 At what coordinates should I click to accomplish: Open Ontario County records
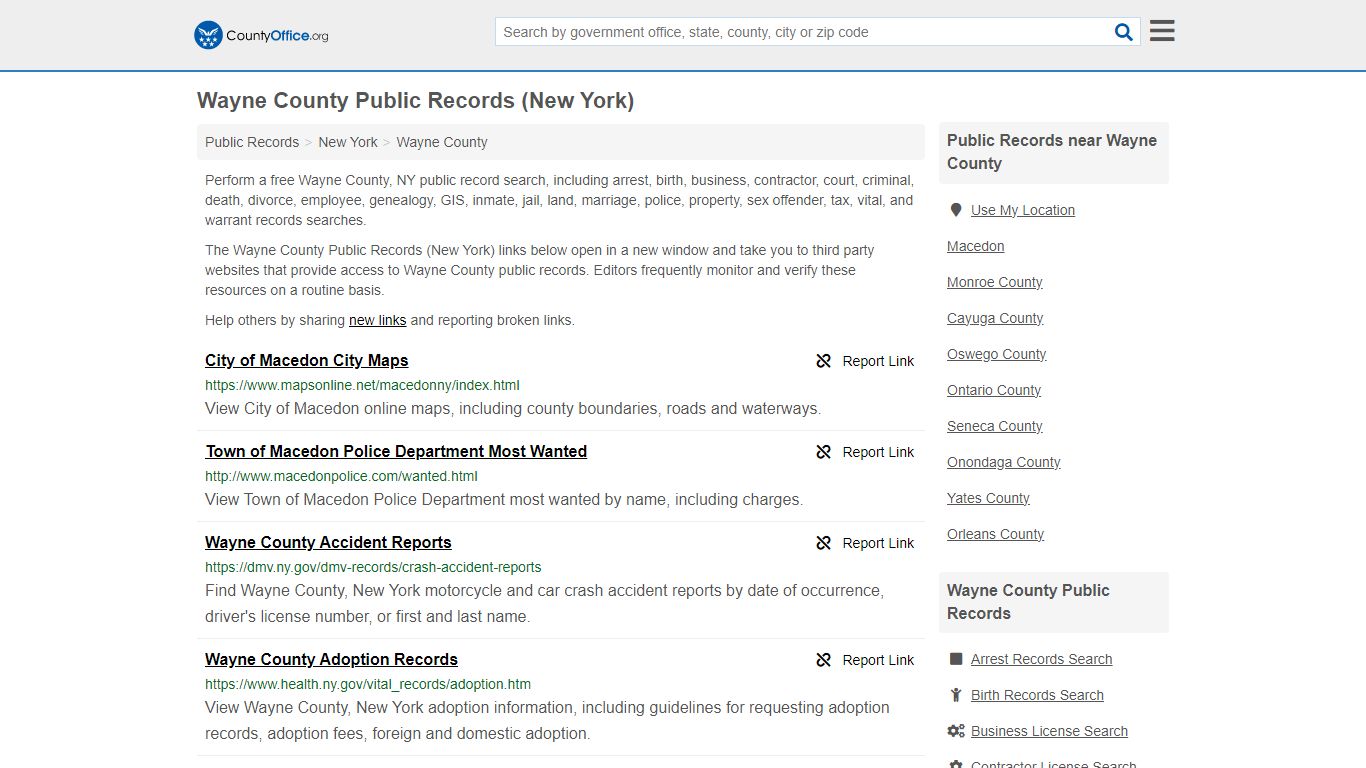coord(994,390)
